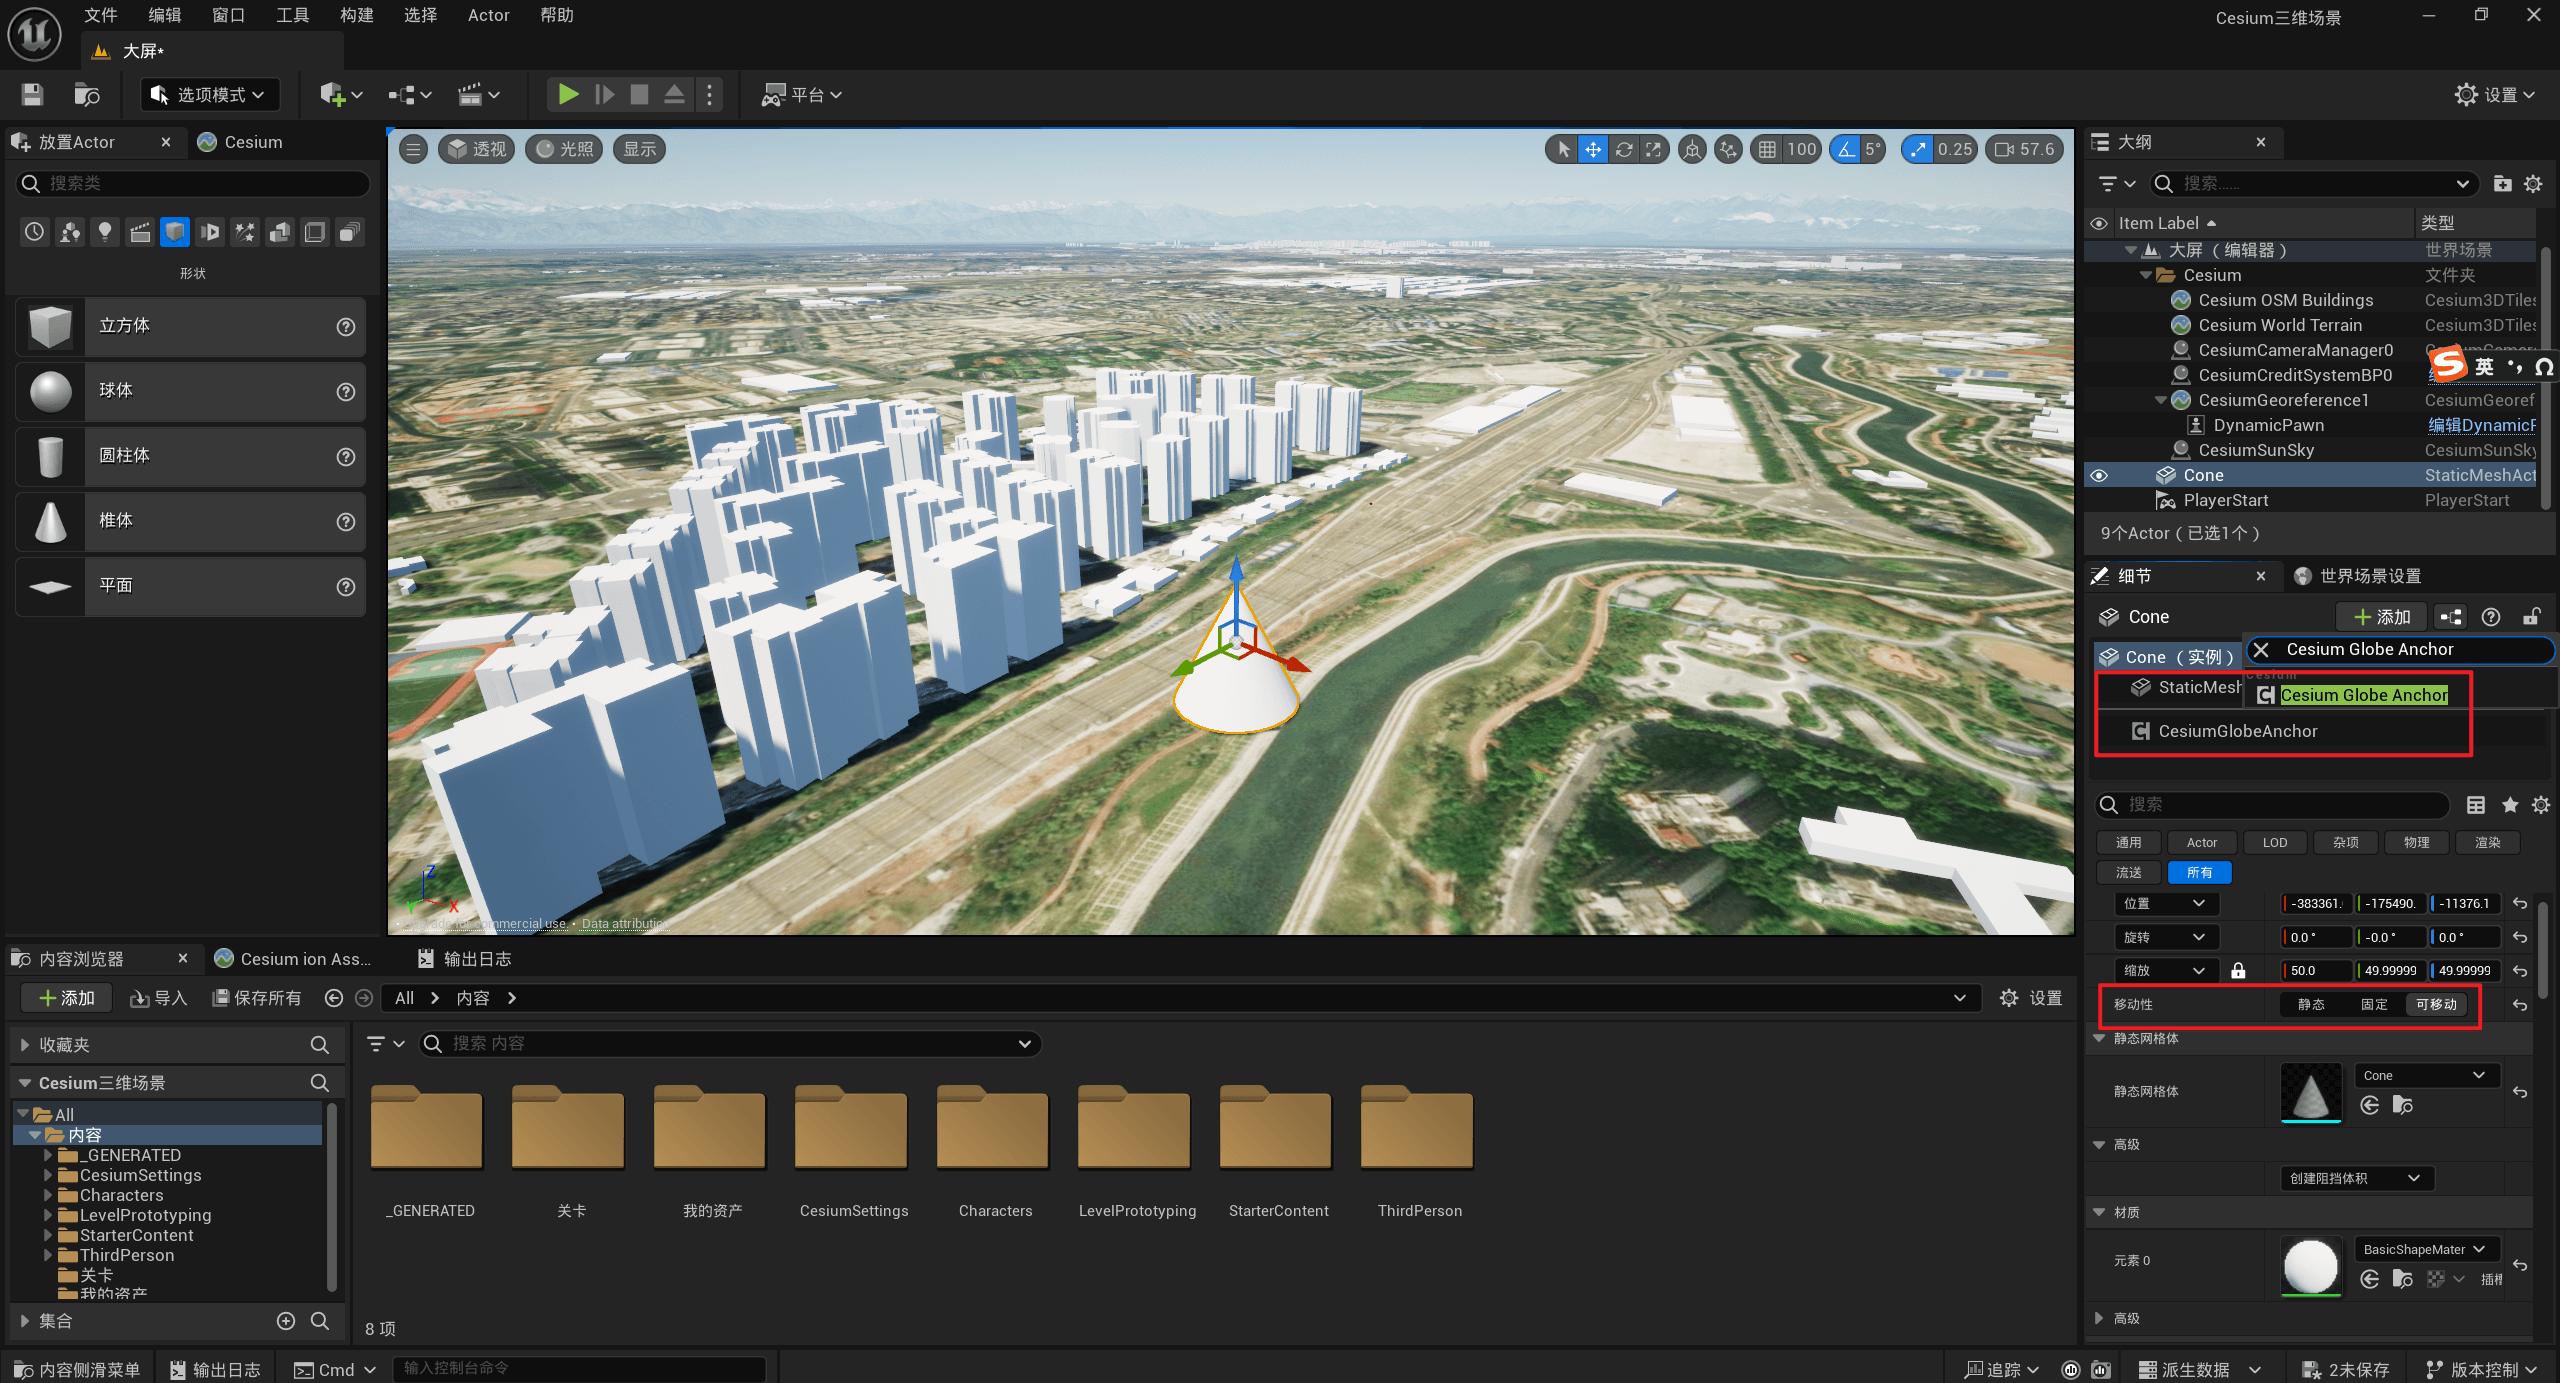Click the Details favorites star icon

[x=2509, y=805]
